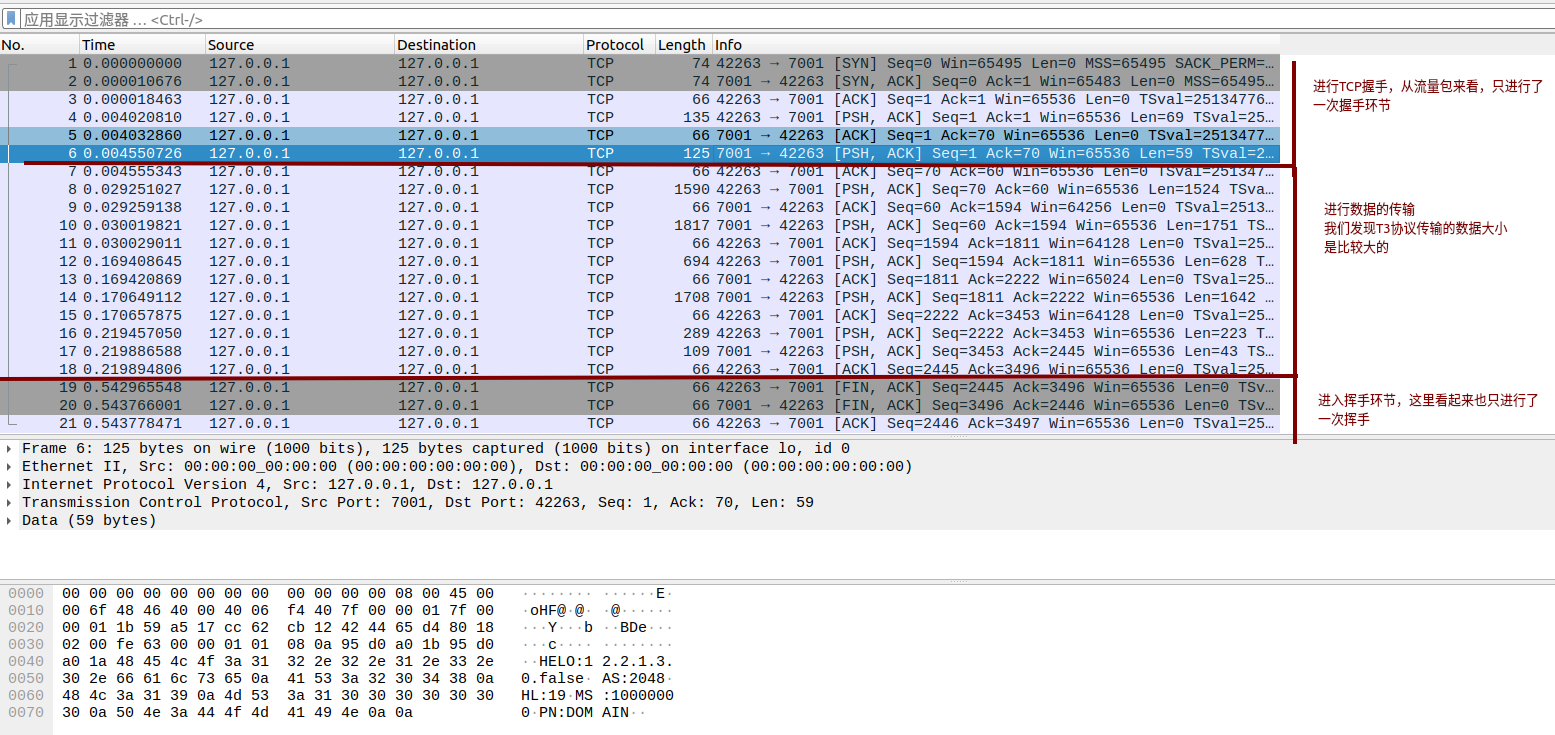
Task: Click the Length column header
Action: tap(681, 45)
